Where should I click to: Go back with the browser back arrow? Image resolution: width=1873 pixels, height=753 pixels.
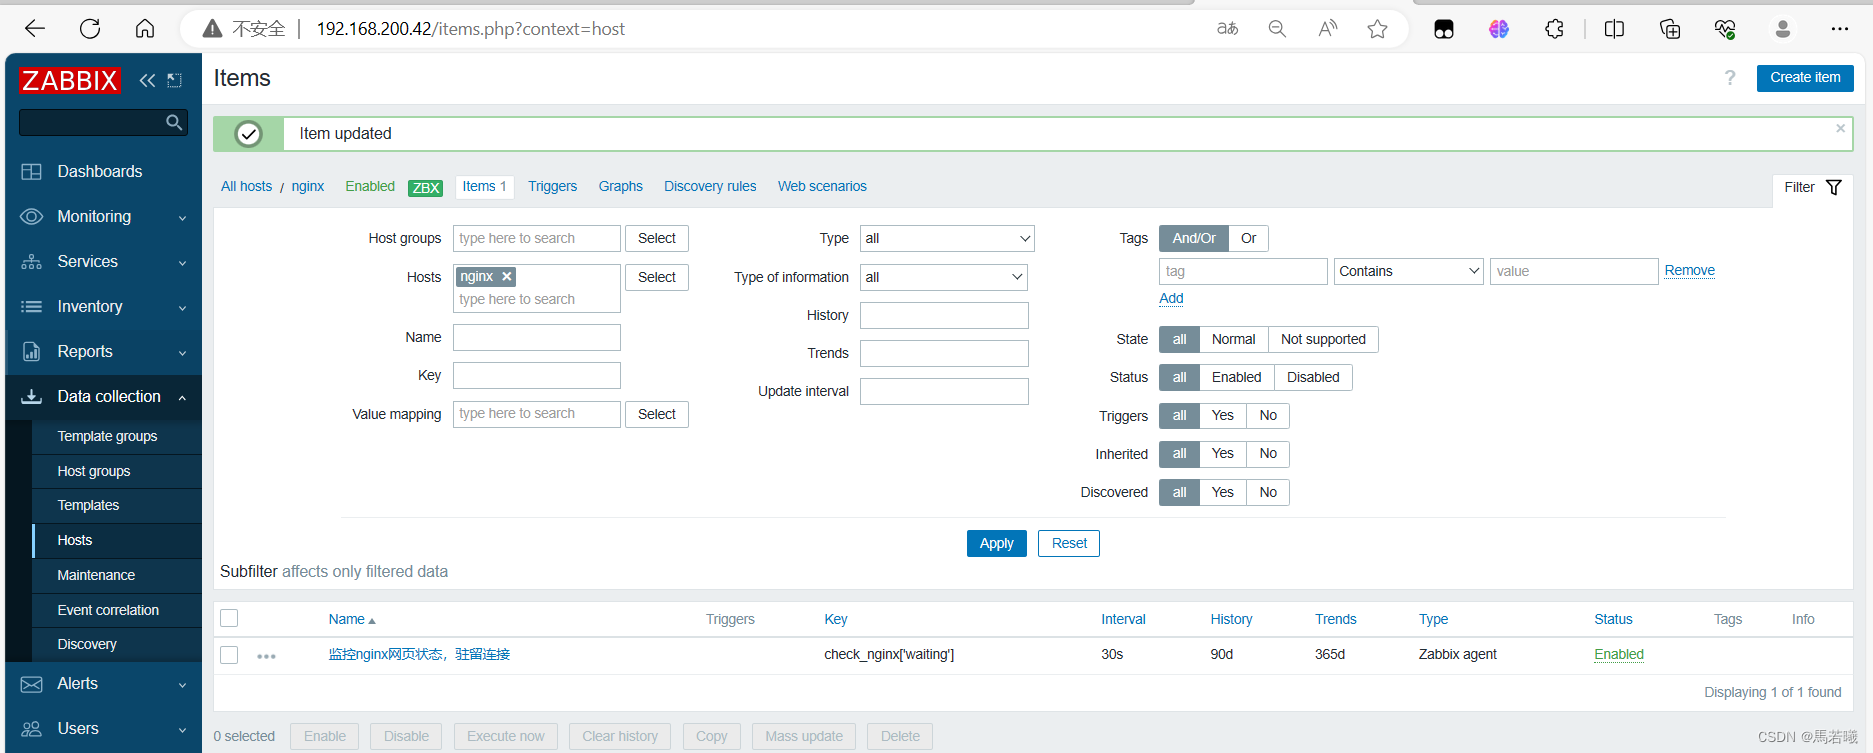coord(35,29)
